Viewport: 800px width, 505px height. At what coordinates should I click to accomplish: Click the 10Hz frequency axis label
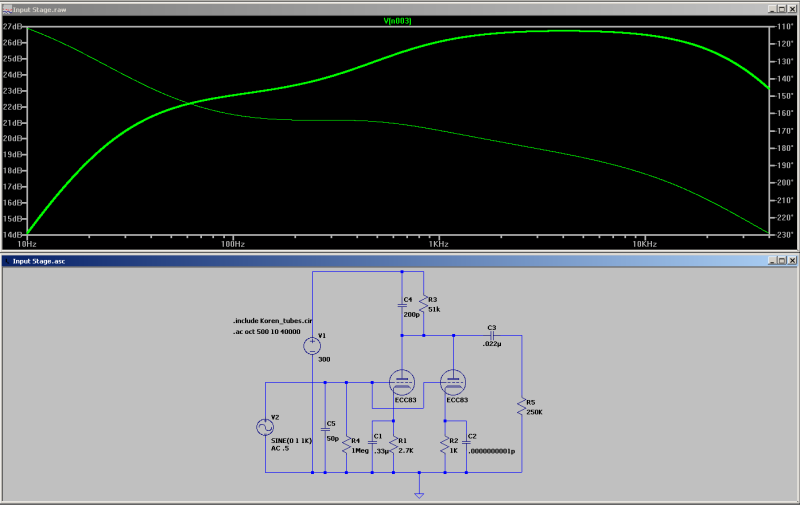[27, 244]
